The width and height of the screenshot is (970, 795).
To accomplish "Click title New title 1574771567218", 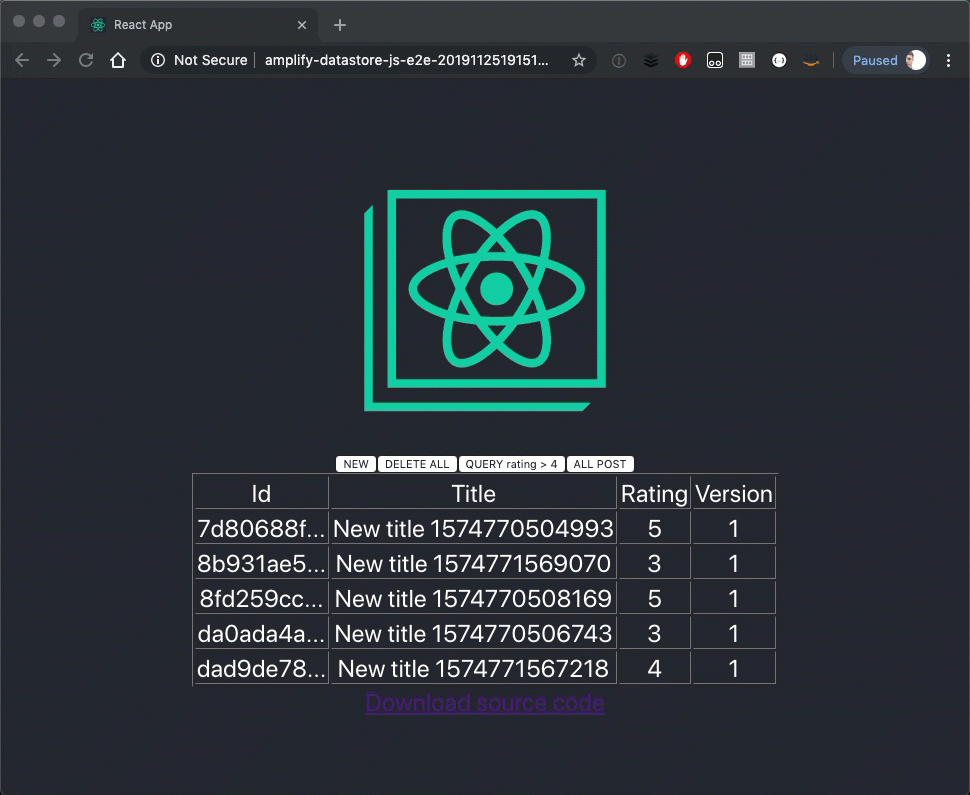I will click(x=473, y=669).
